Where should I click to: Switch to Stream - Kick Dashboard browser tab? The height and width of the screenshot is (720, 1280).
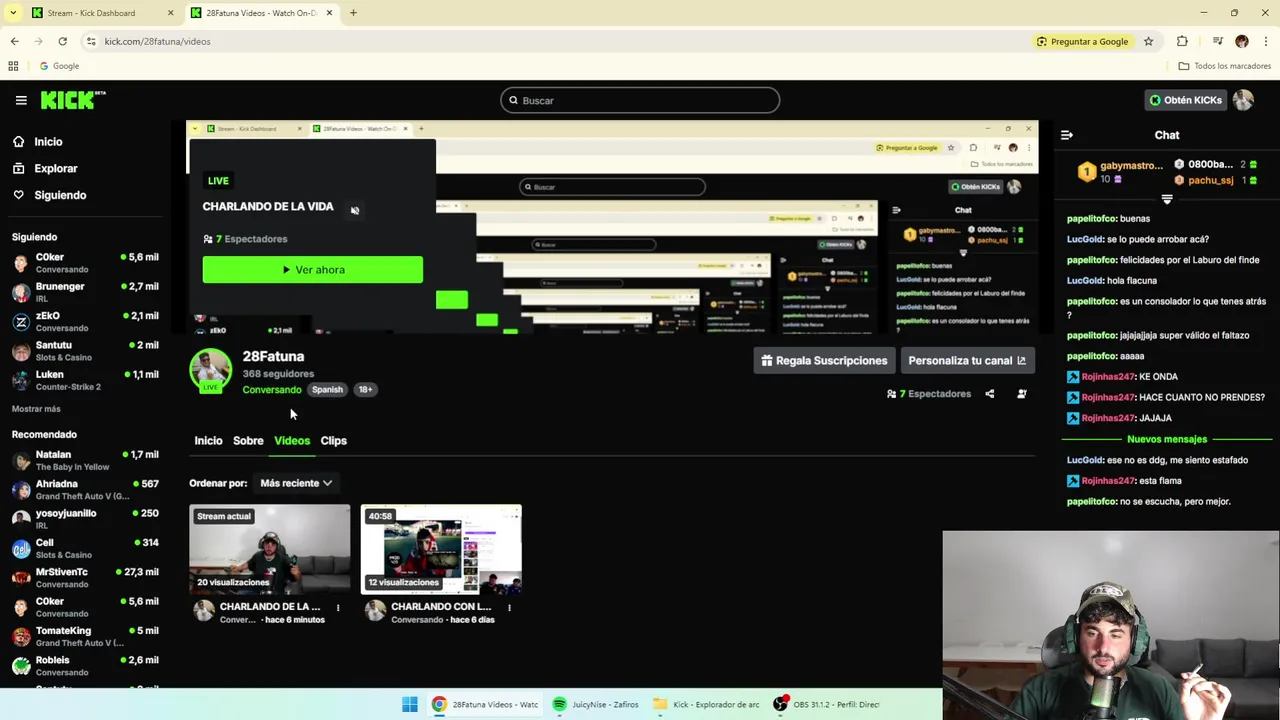pos(102,13)
